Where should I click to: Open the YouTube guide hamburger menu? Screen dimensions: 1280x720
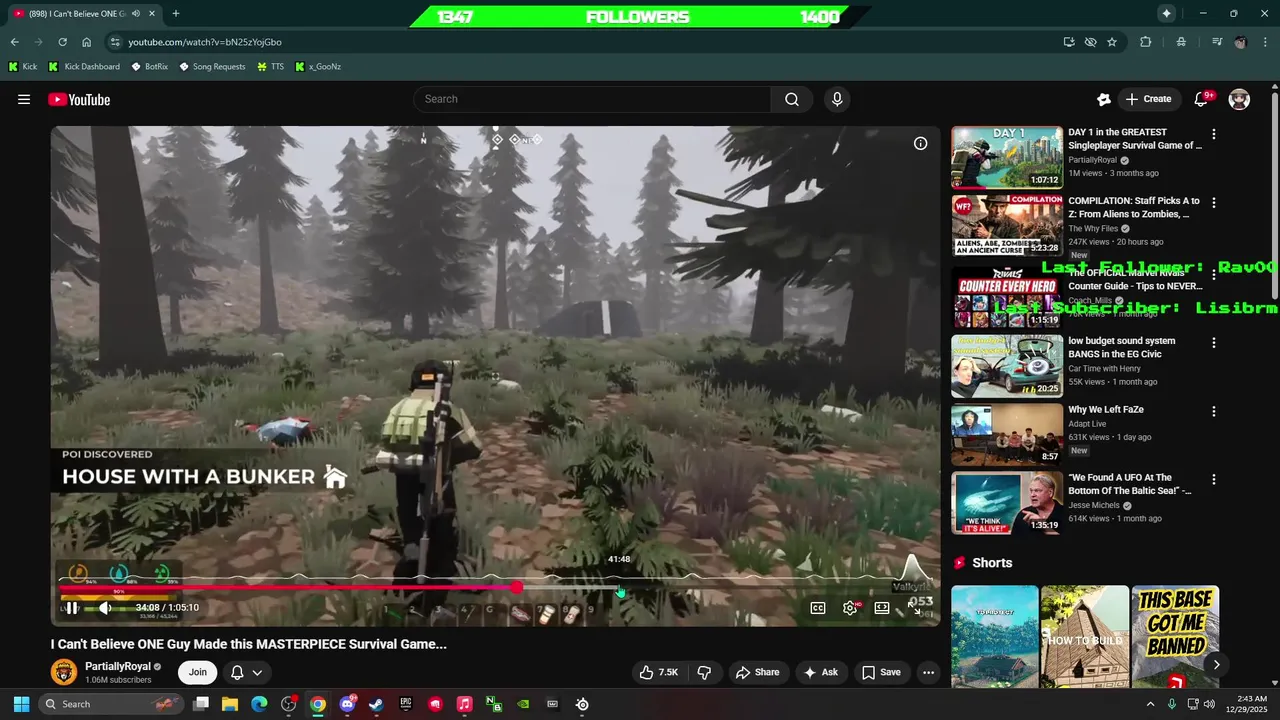24,99
